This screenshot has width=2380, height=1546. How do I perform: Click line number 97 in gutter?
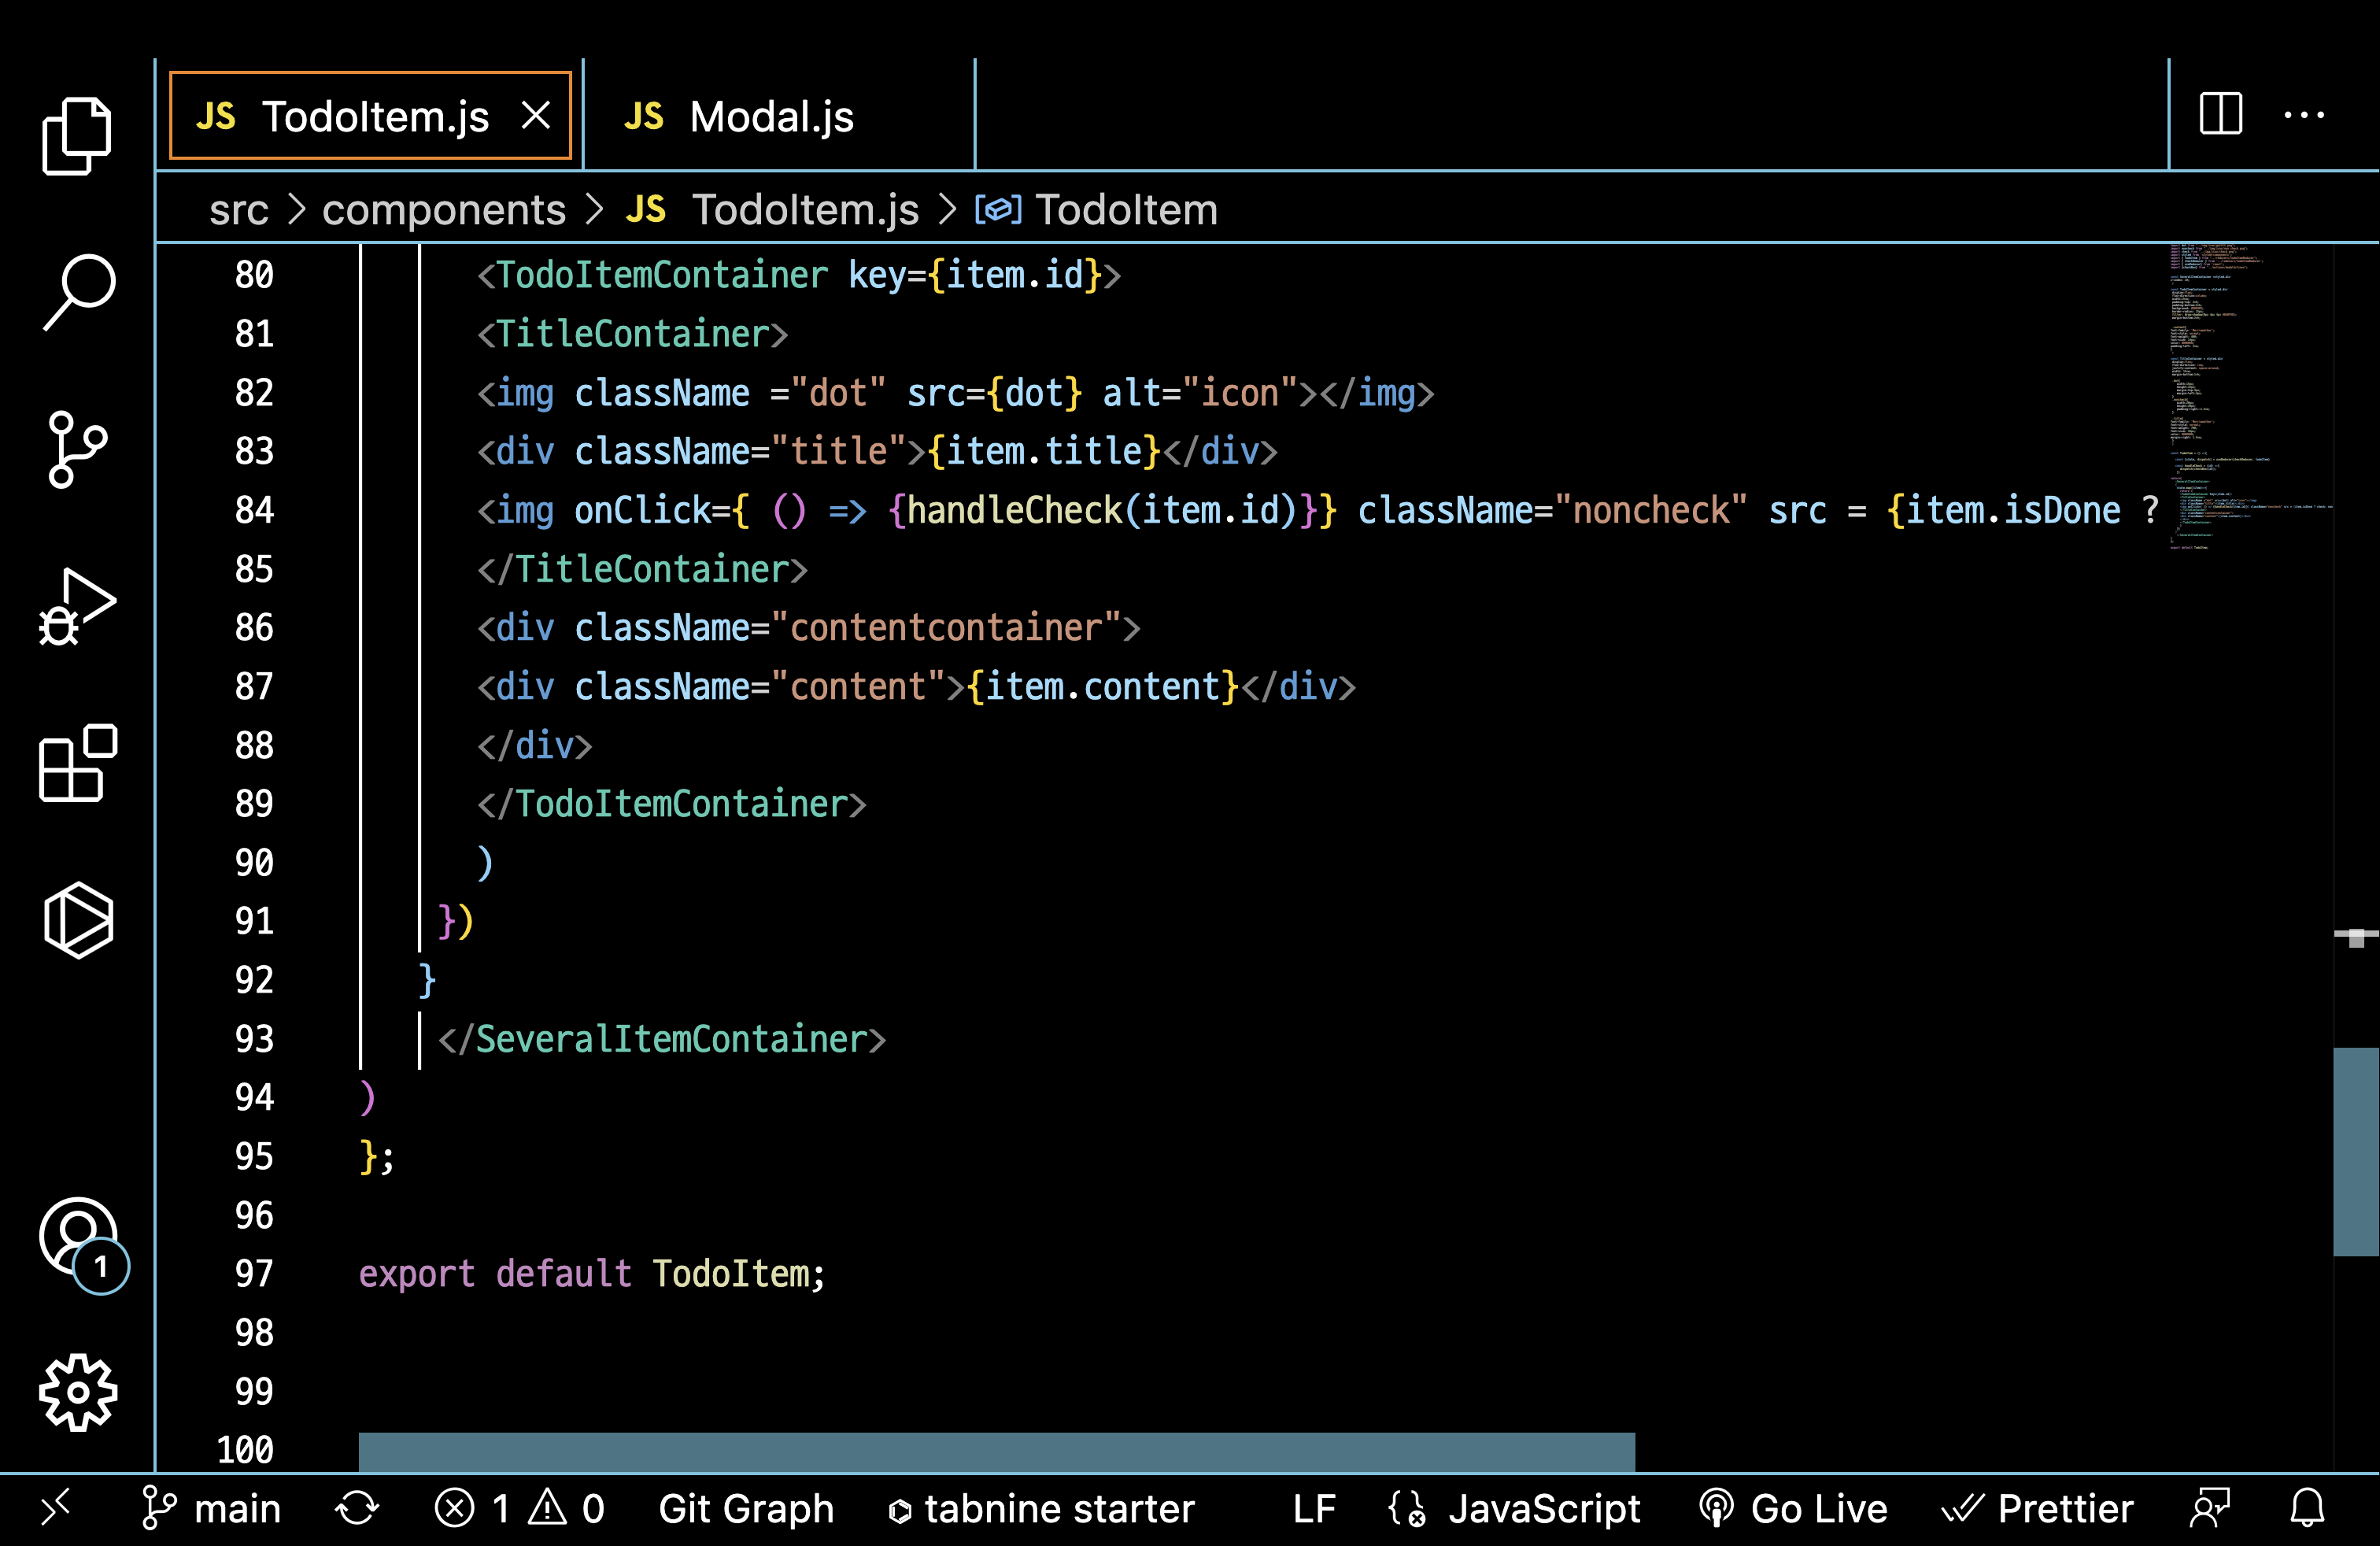coord(254,1273)
